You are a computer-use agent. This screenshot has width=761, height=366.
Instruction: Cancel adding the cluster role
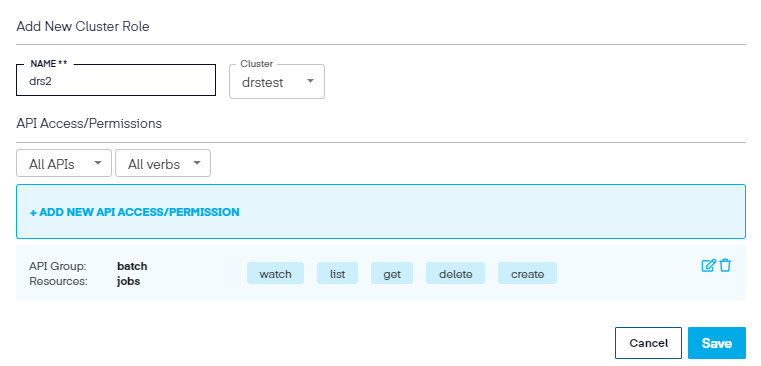(648, 343)
